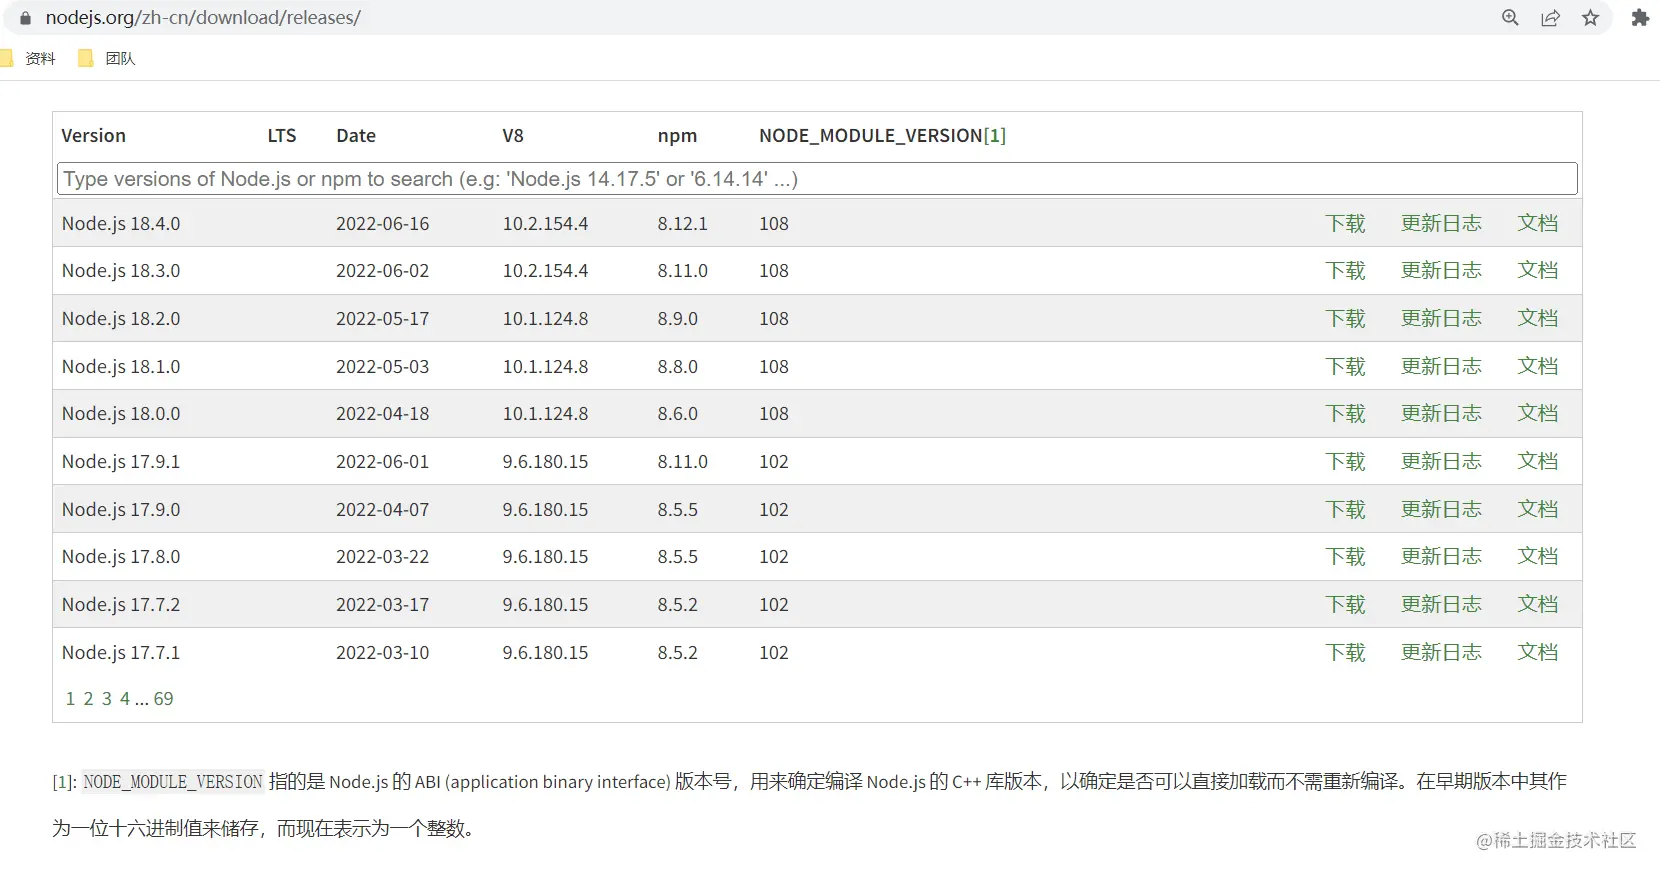This screenshot has width=1660, height=874.
Task: Open changelog for Node.js 17.8.0
Action: pos(1441,557)
